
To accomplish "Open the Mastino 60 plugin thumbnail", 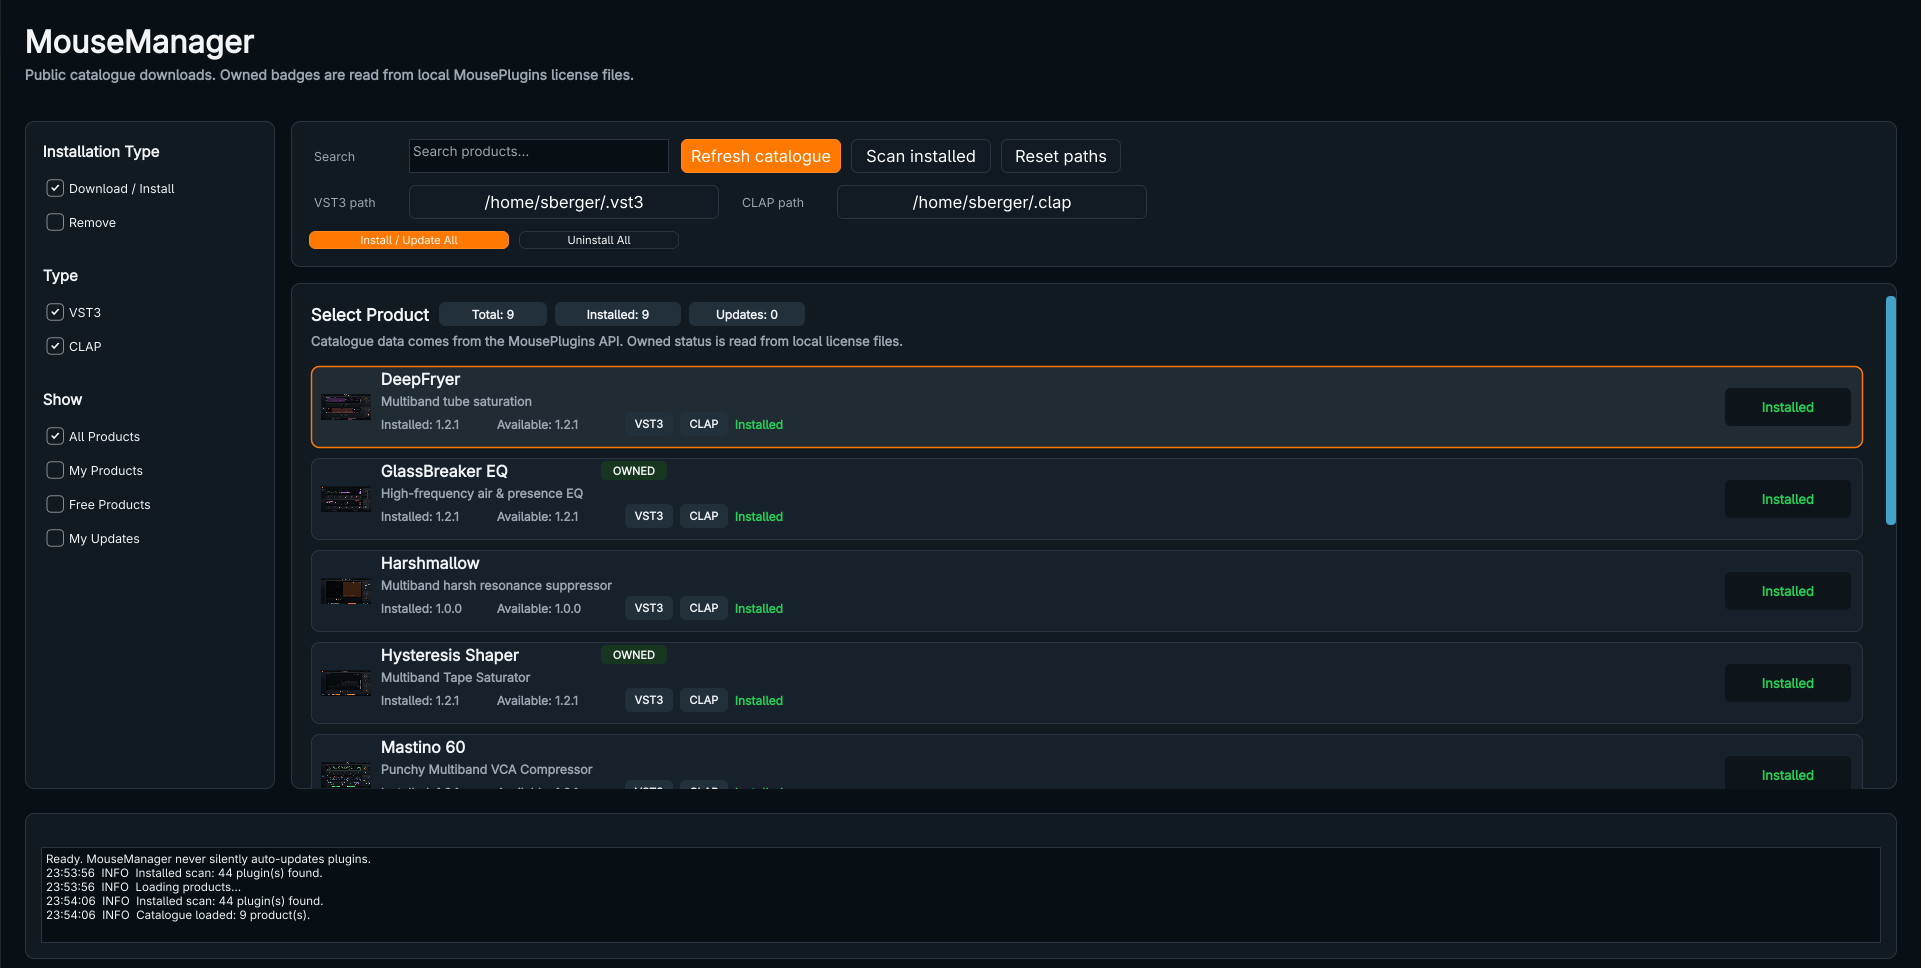I will pos(346,775).
